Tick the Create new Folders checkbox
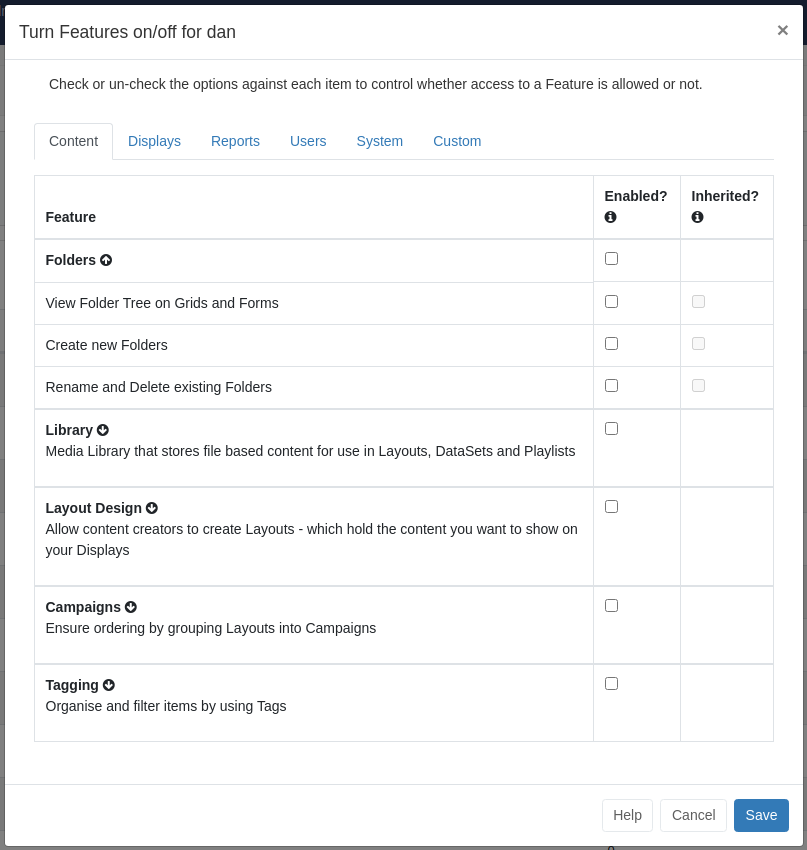 click(x=611, y=344)
